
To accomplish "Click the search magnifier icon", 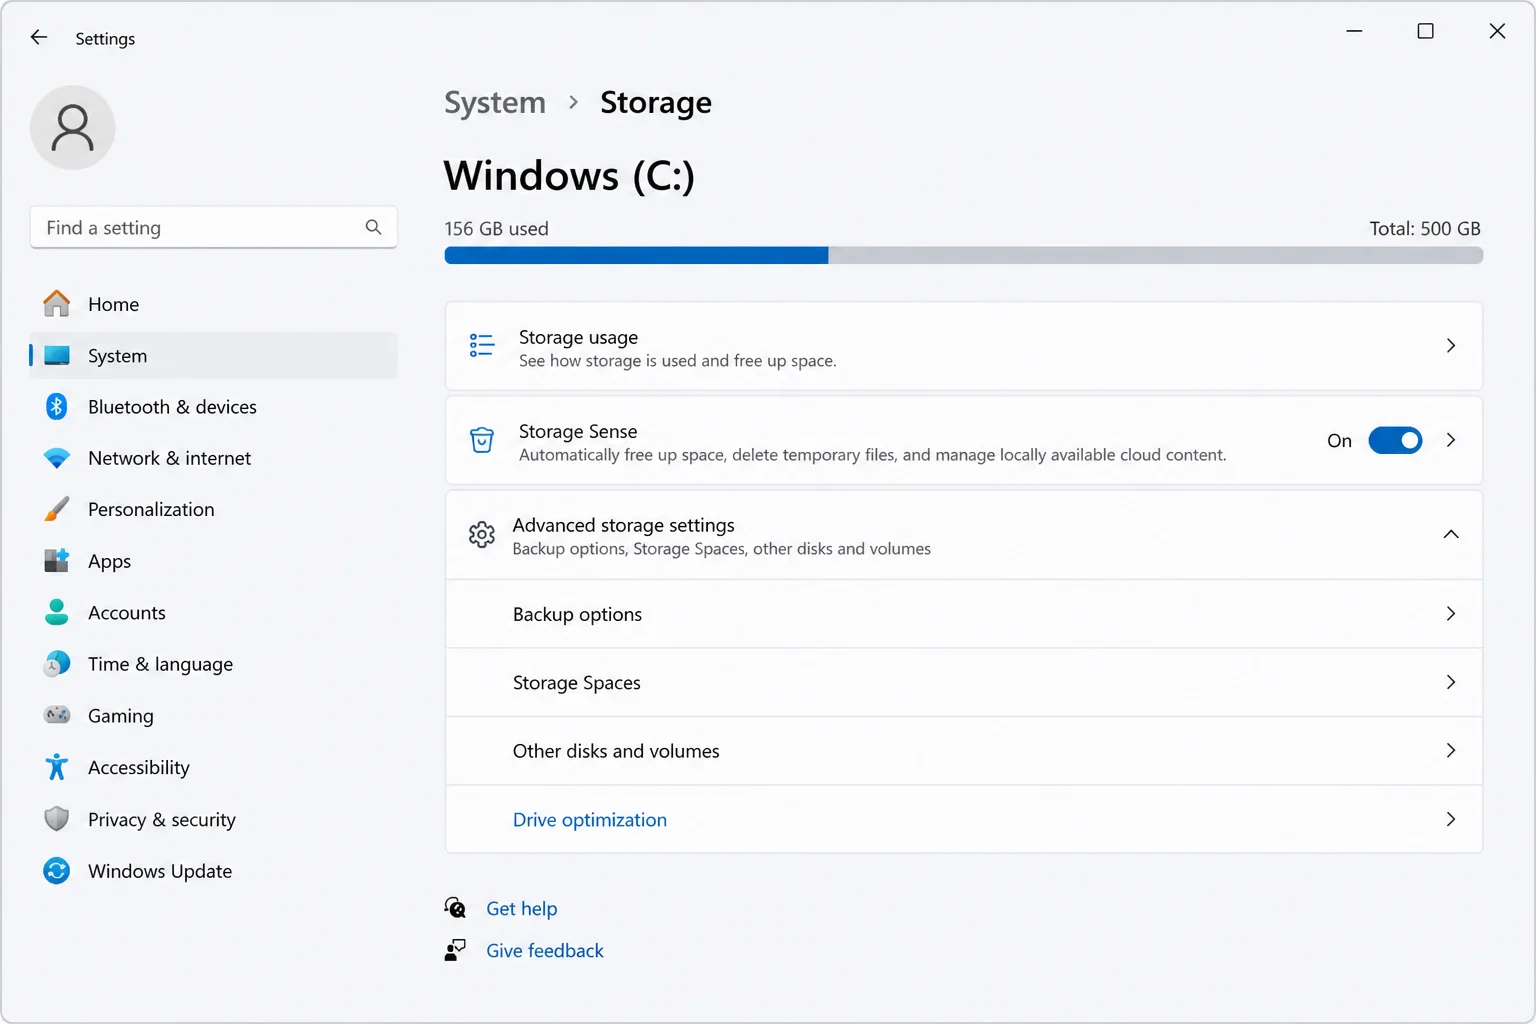I will [x=373, y=227].
